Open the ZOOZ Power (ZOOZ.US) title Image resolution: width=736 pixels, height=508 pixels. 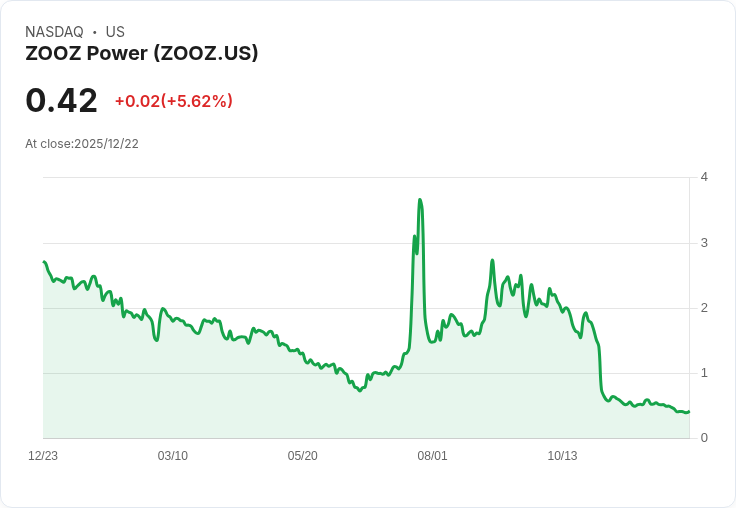[142, 53]
